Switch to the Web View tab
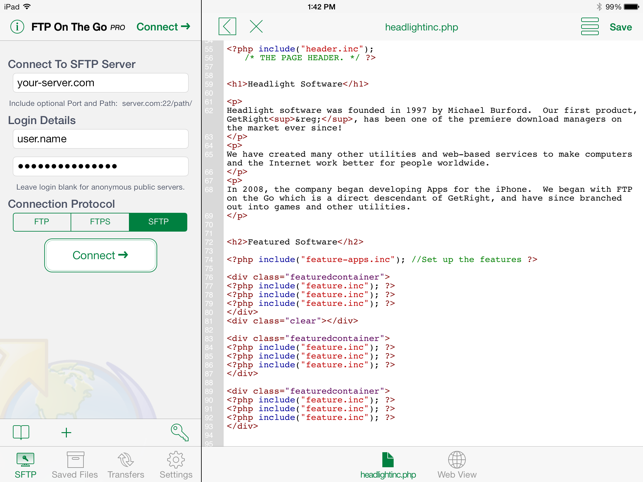Viewport: 643px width, 482px height. click(x=457, y=466)
